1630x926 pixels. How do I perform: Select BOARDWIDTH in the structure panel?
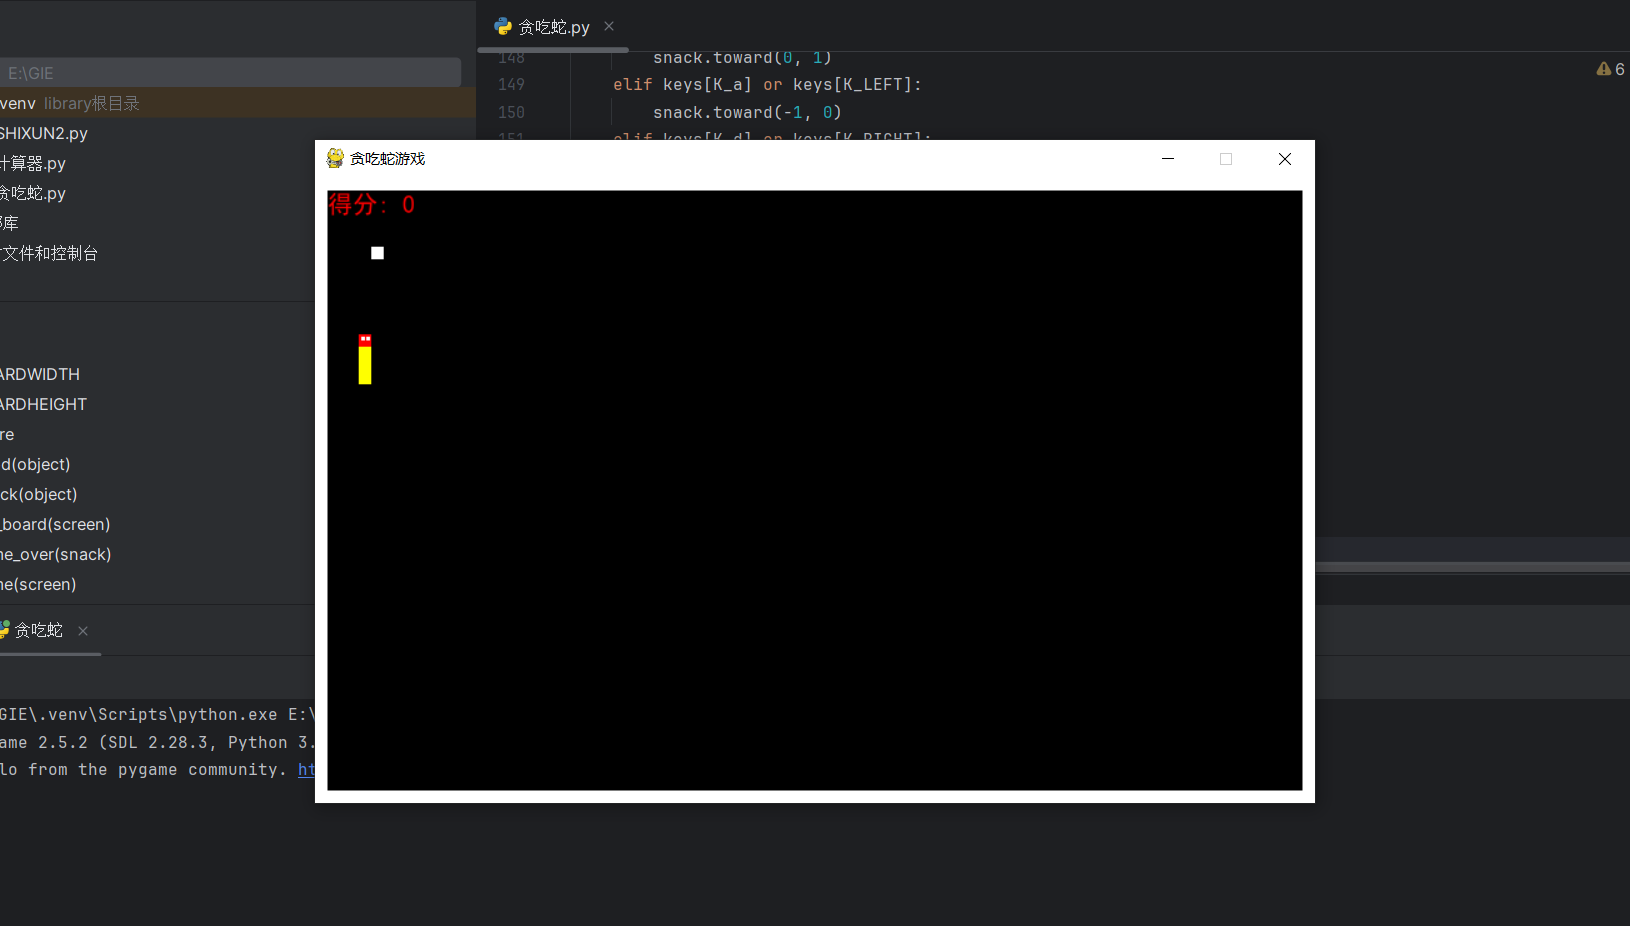(40, 374)
